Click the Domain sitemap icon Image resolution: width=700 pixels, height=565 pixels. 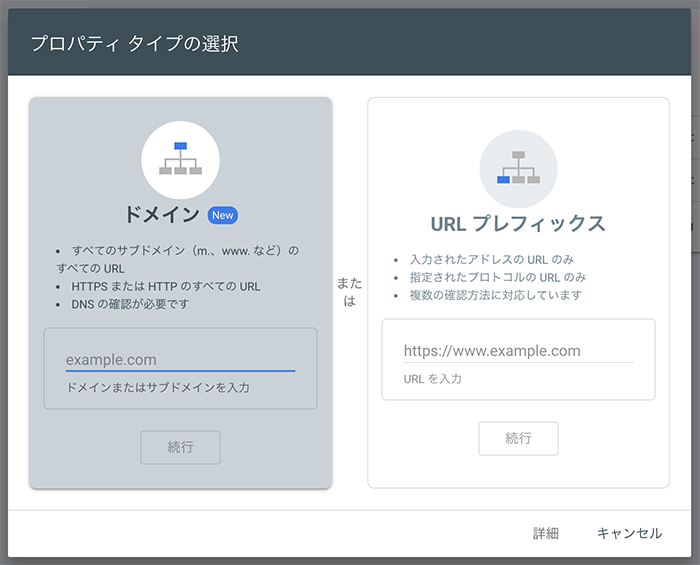point(180,160)
